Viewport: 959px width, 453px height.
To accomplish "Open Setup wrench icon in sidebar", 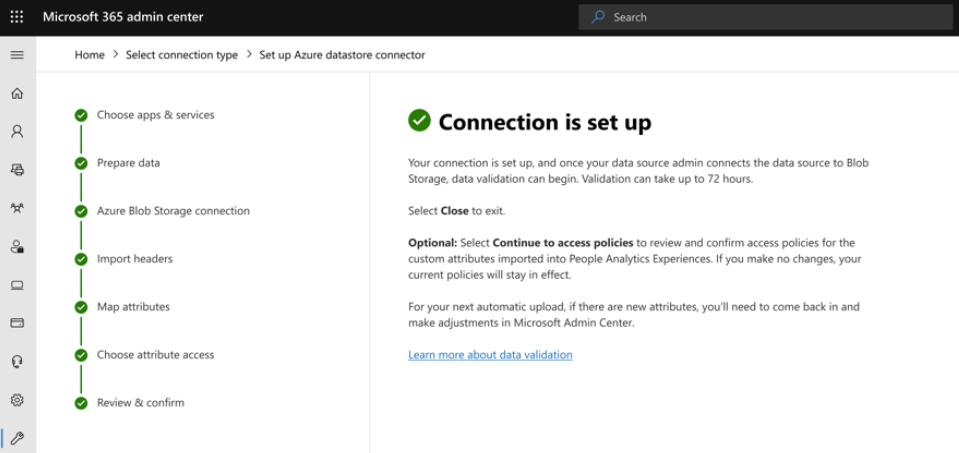I will (x=17, y=438).
